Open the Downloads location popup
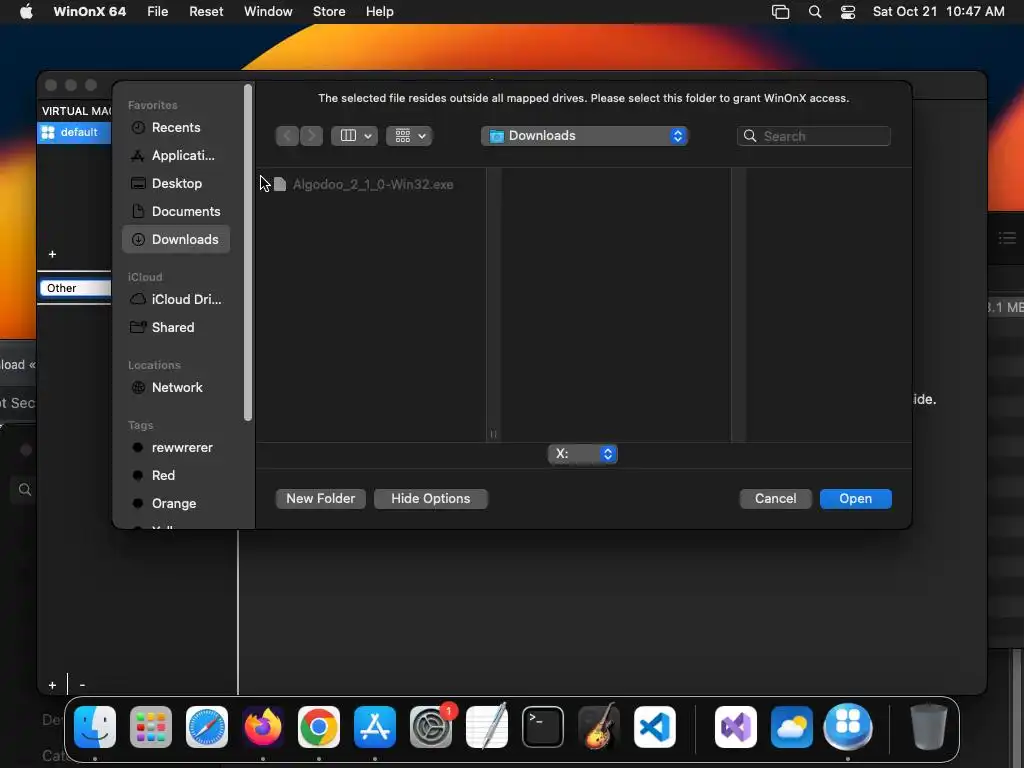The height and width of the screenshot is (768, 1024). (584, 136)
